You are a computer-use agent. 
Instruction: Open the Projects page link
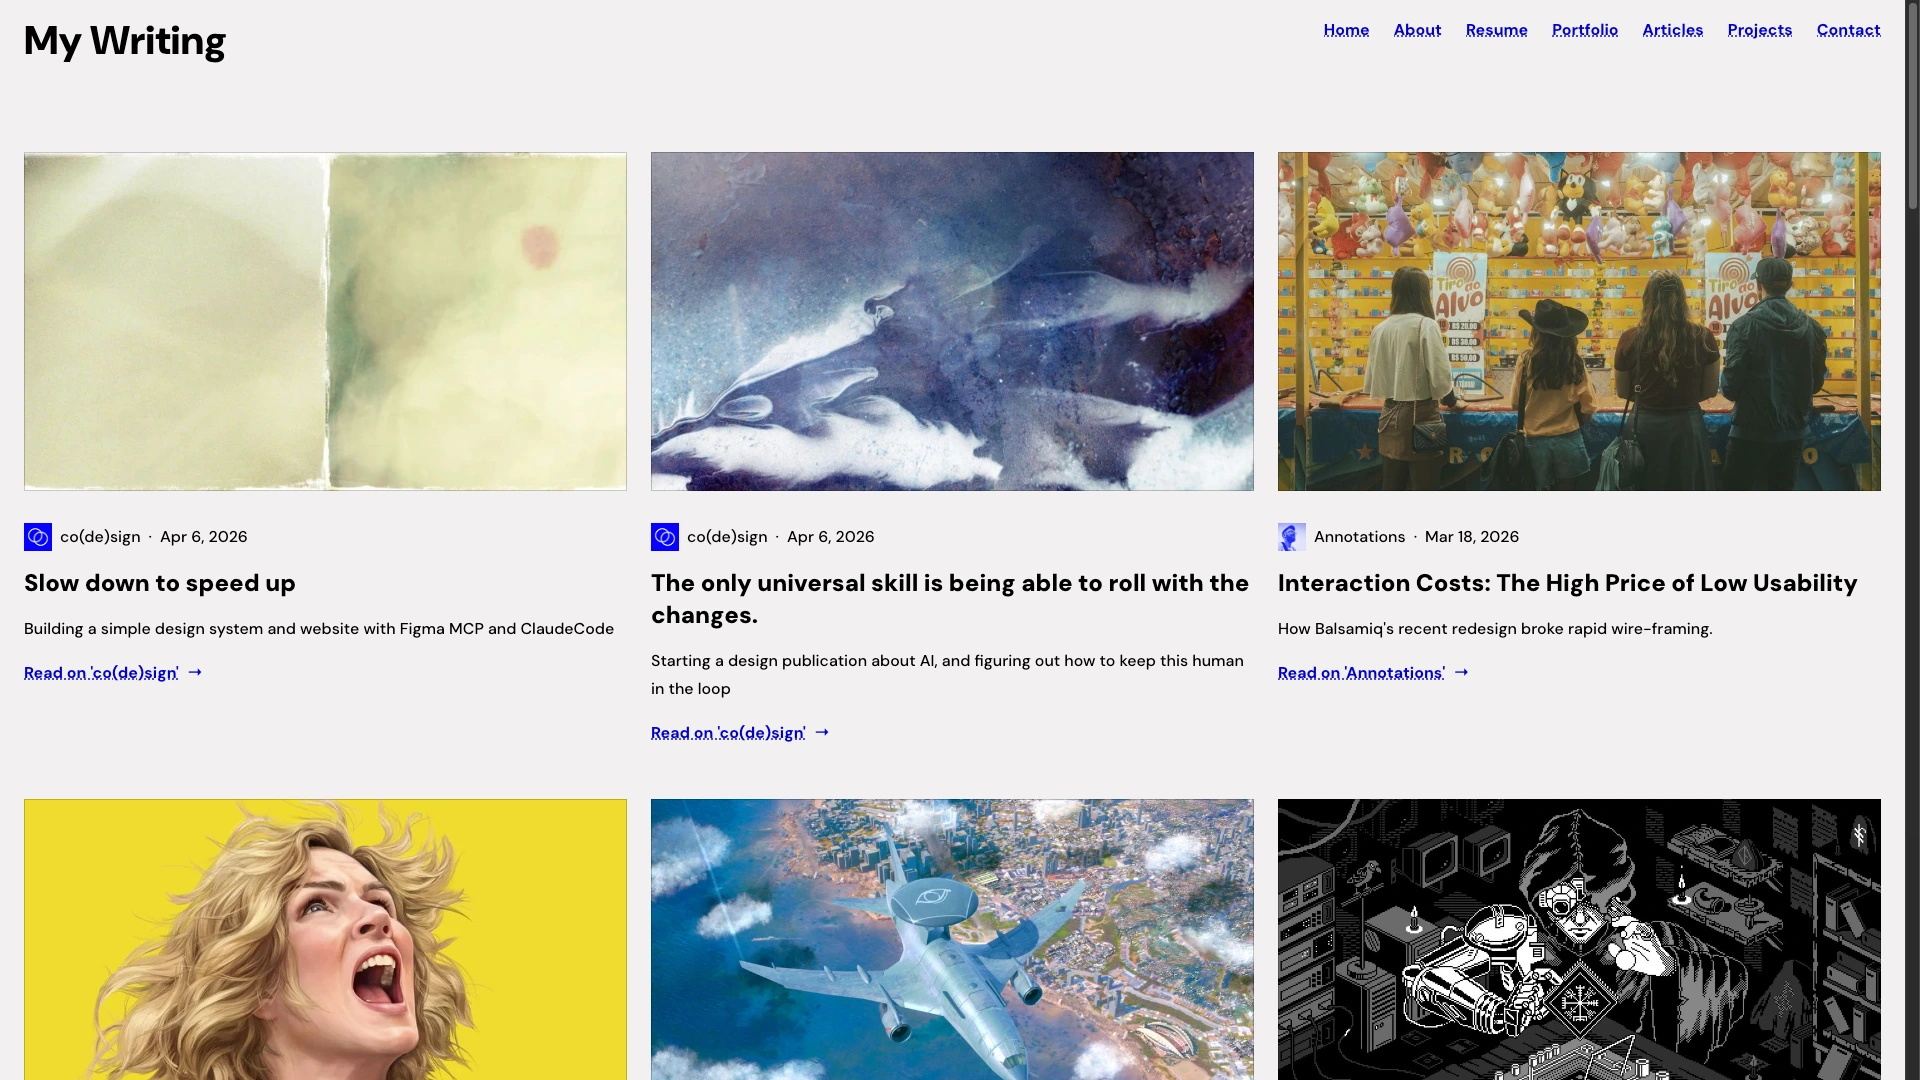[1759, 30]
